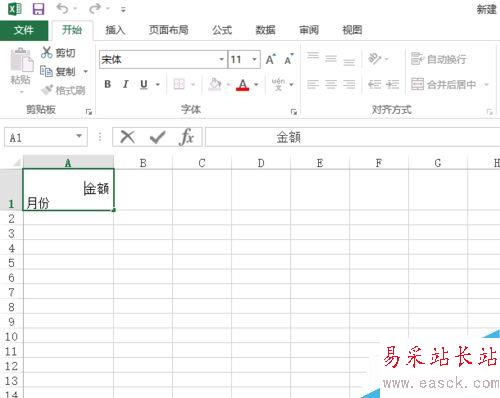Click the Name Box showing A1
The height and width of the screenshot is (398, 500).
click(x=39, y=137)
